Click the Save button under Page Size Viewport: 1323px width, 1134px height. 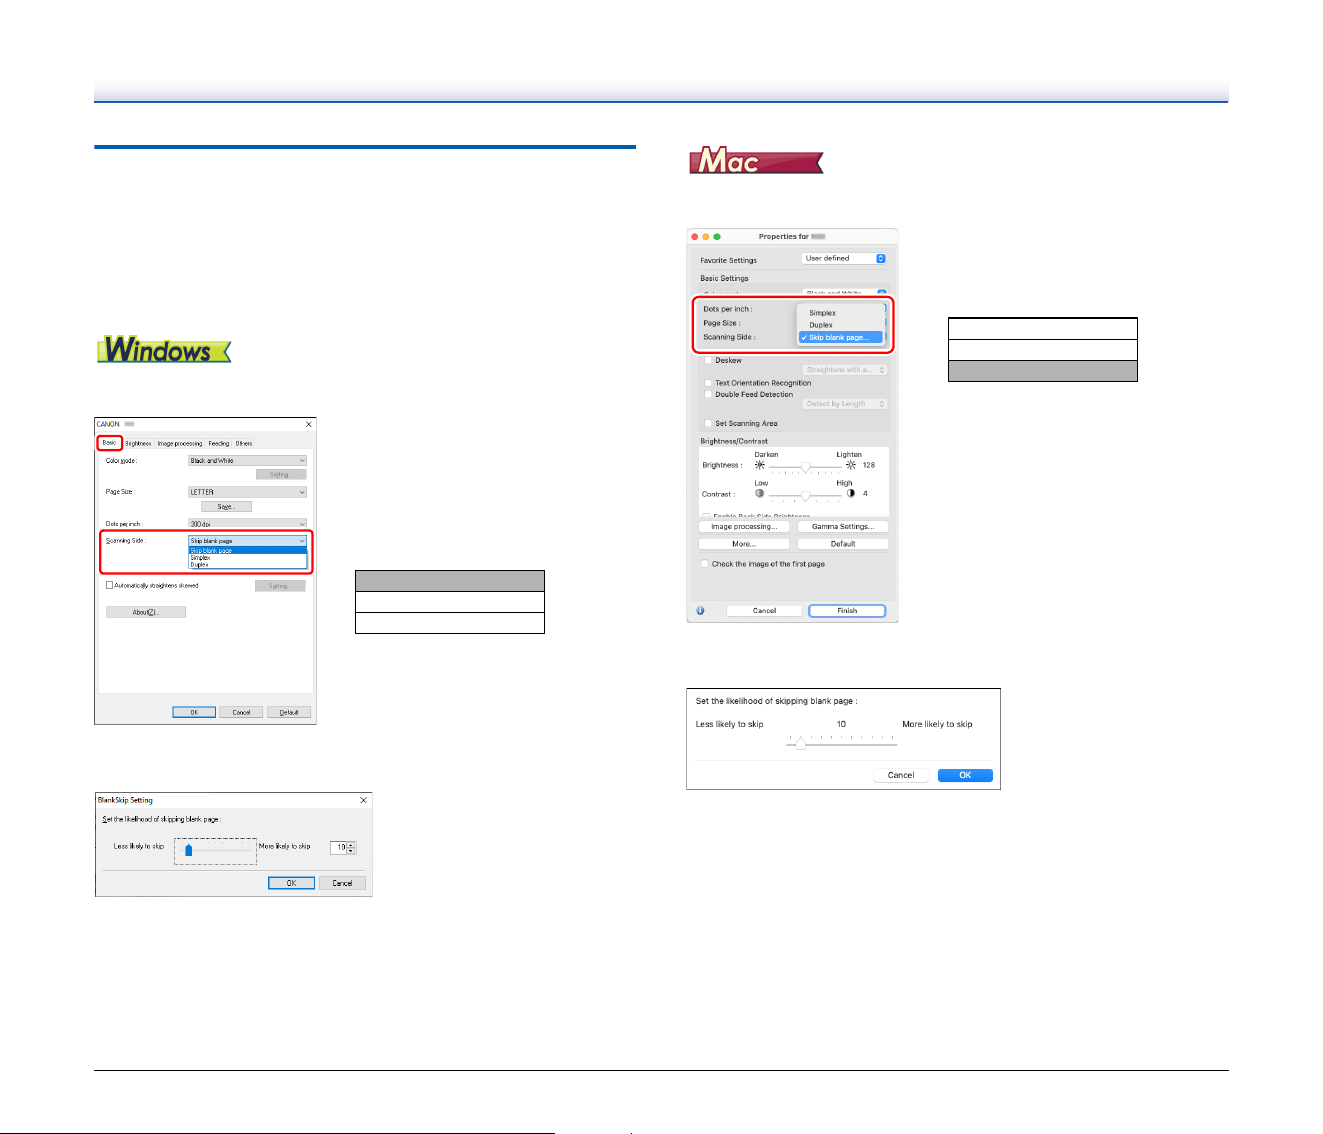(x=226, y=507)
